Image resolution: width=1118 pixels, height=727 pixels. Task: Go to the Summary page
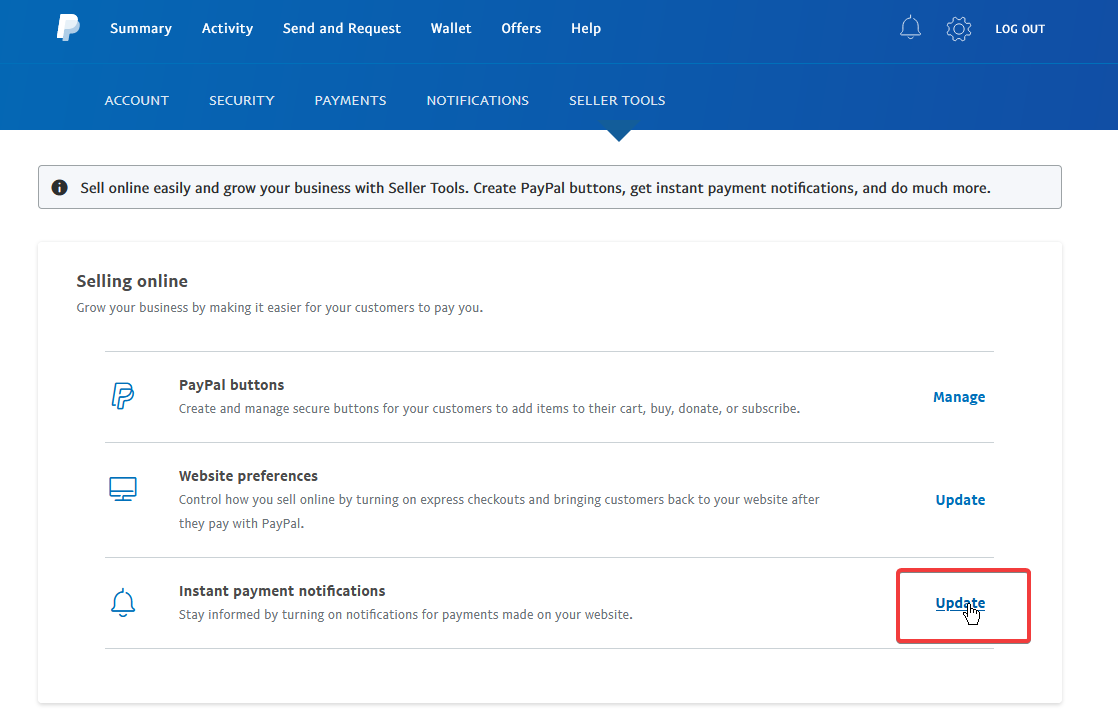click(x=141, y=28)
